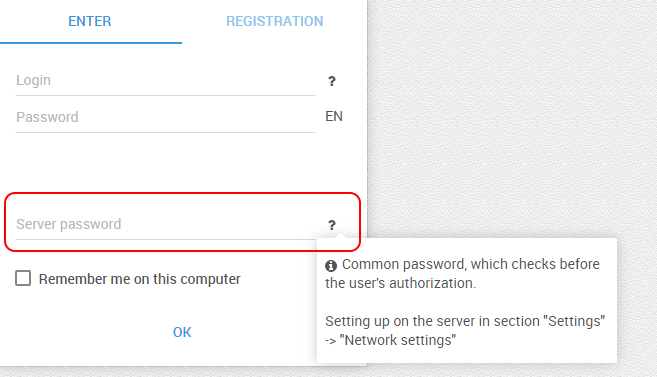Image resolution: width=657 pixels, height=377 pixels.
Task: Click the "Remember me on this computer" label
Action: 140,279
